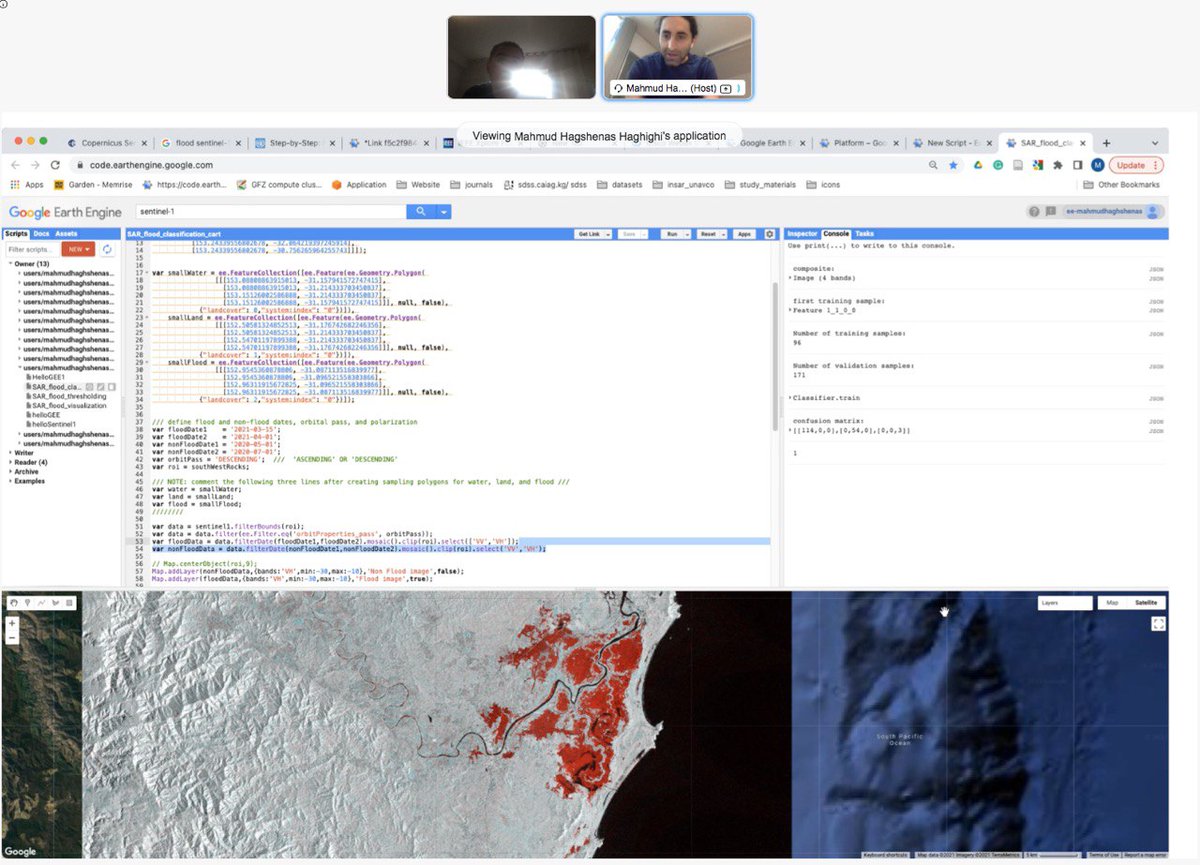
Task: Switch to the Docs tab
Action: coord(42,233)
